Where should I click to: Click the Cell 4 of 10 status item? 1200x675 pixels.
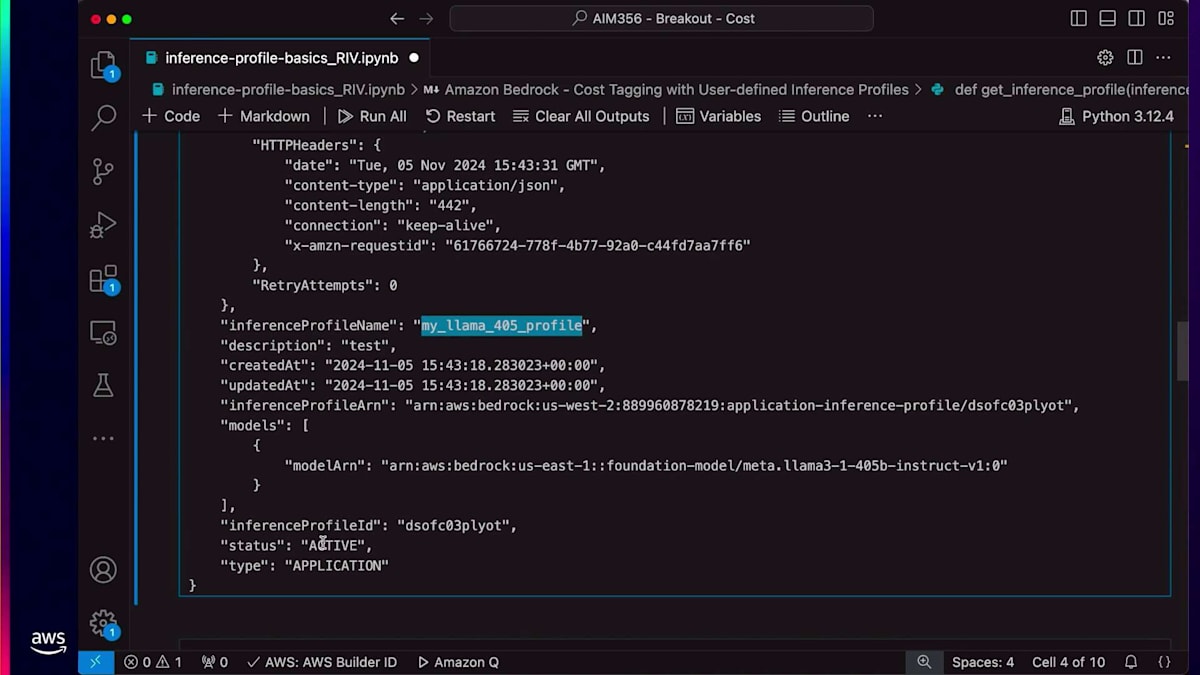(x=1068, y=662)
